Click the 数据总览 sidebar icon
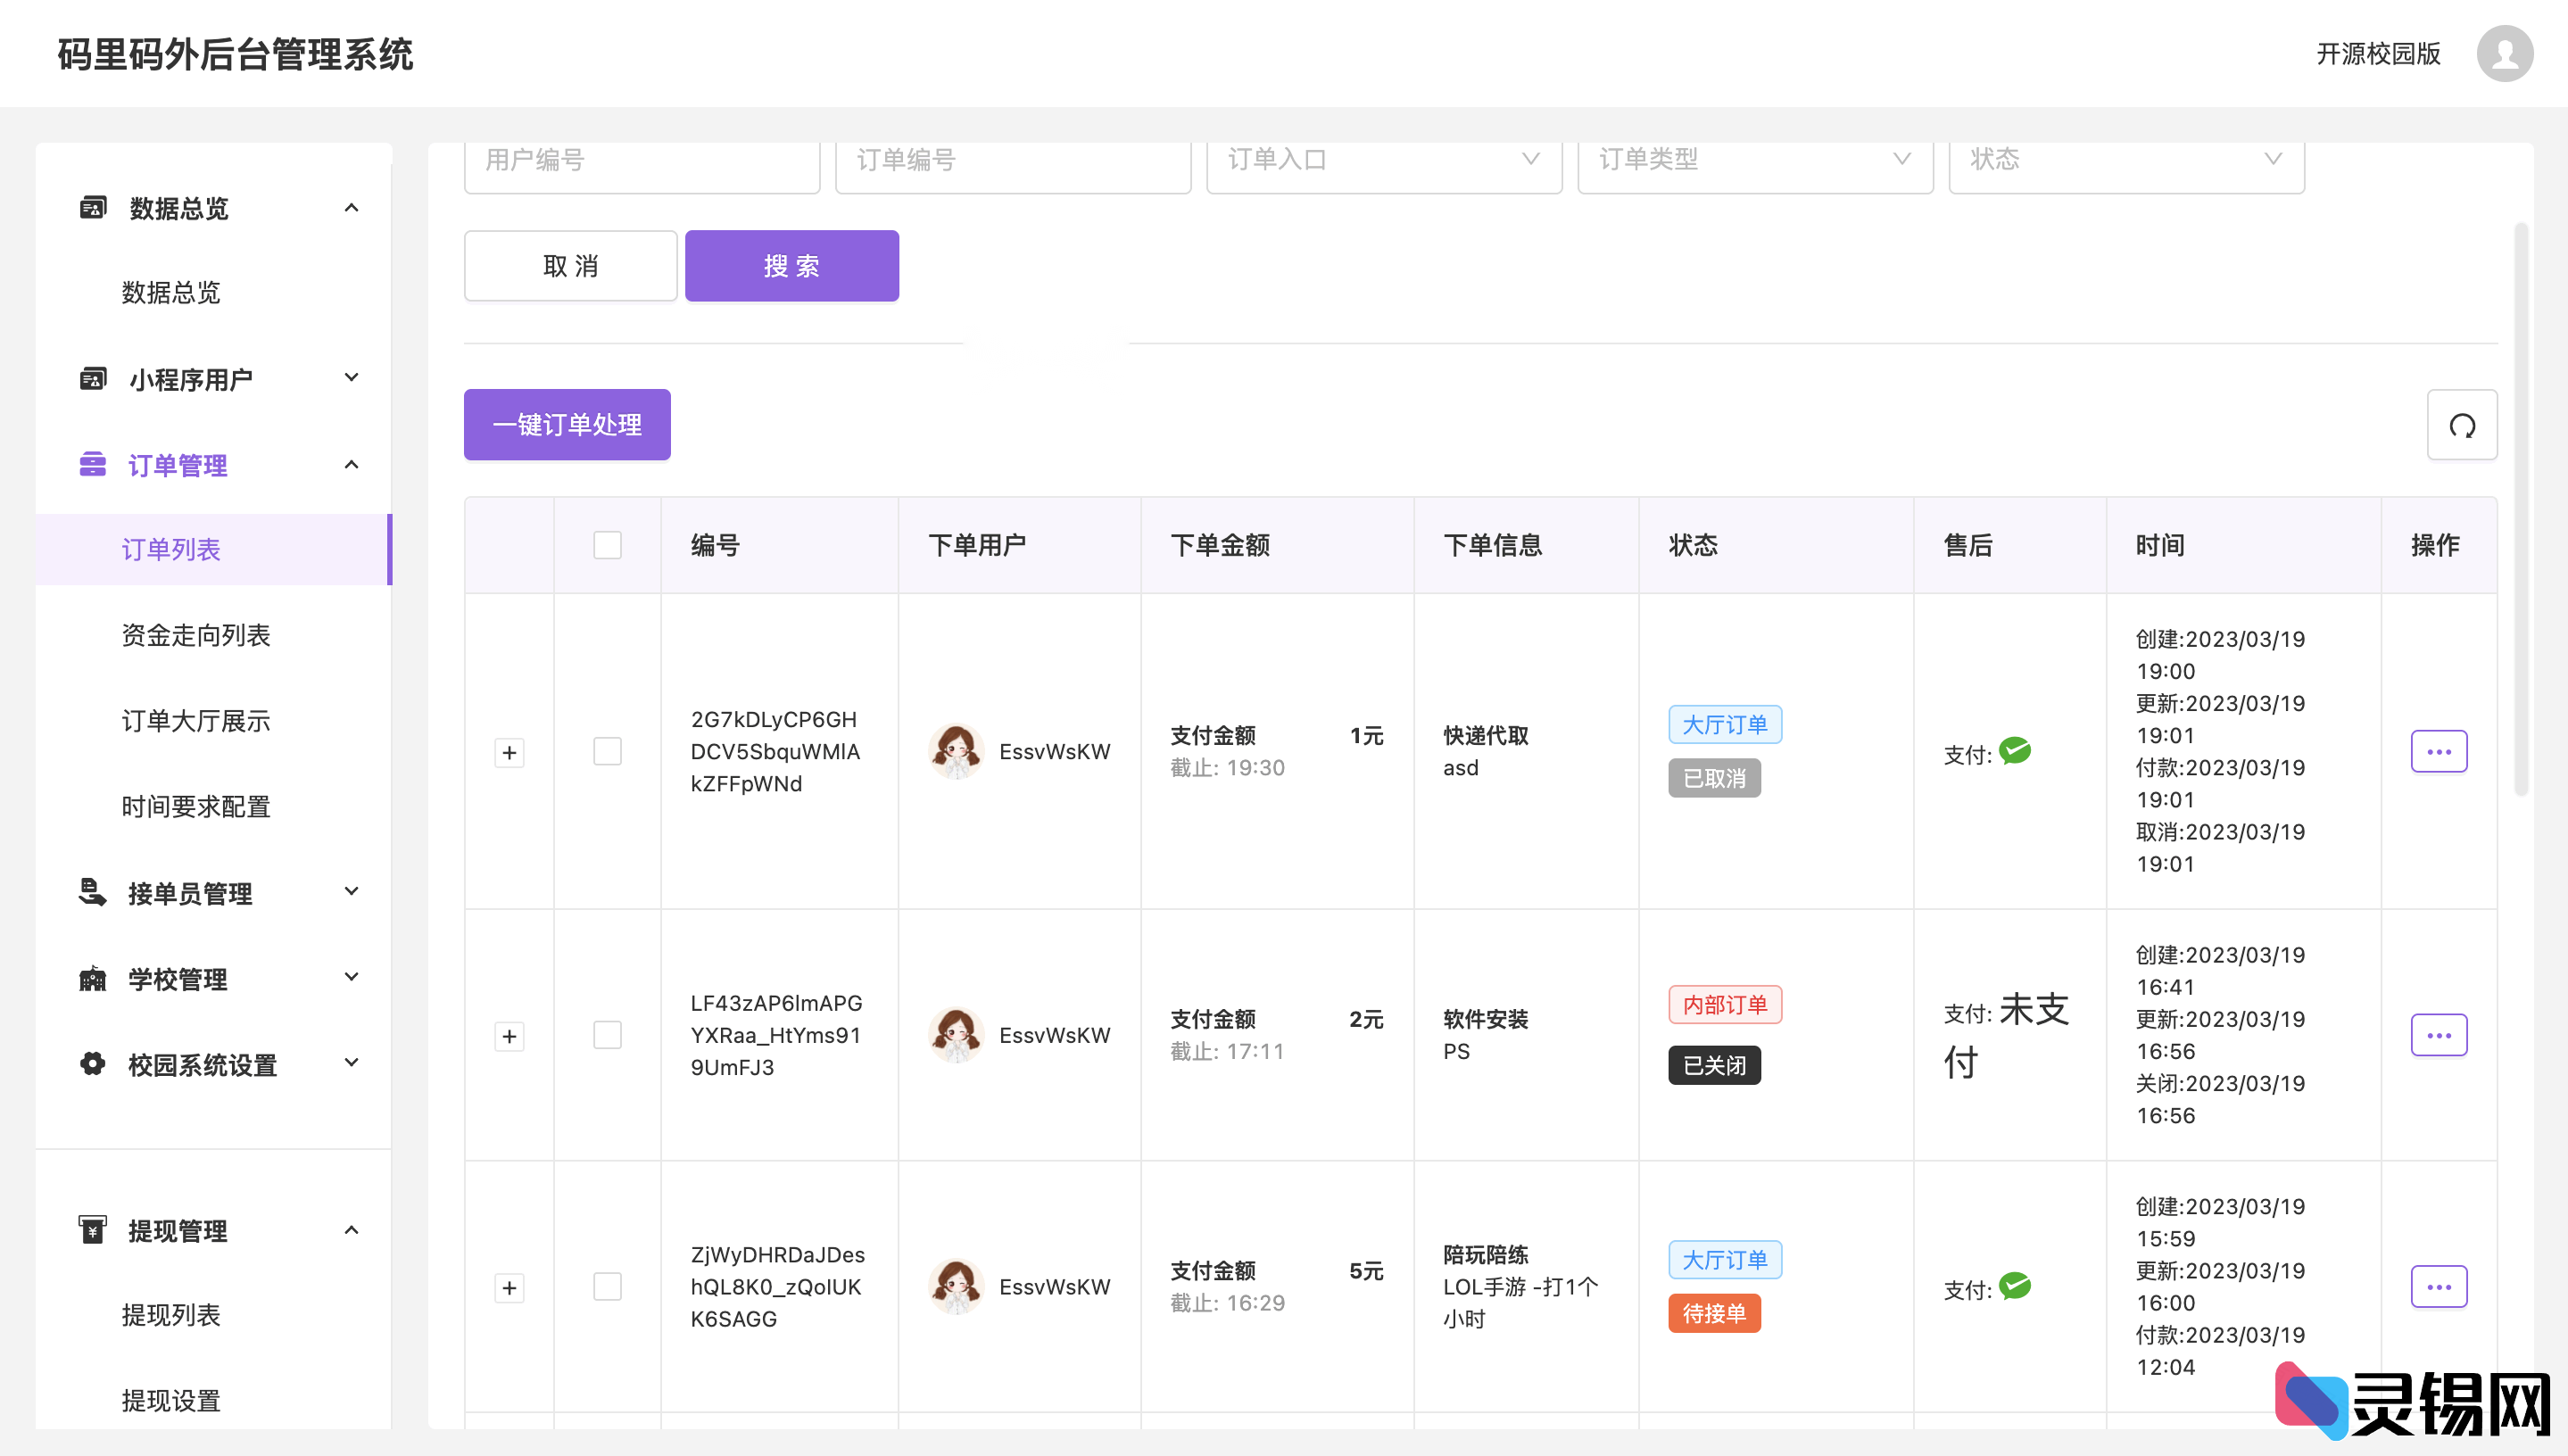The image size is (2568, 1456). (92, 206)
